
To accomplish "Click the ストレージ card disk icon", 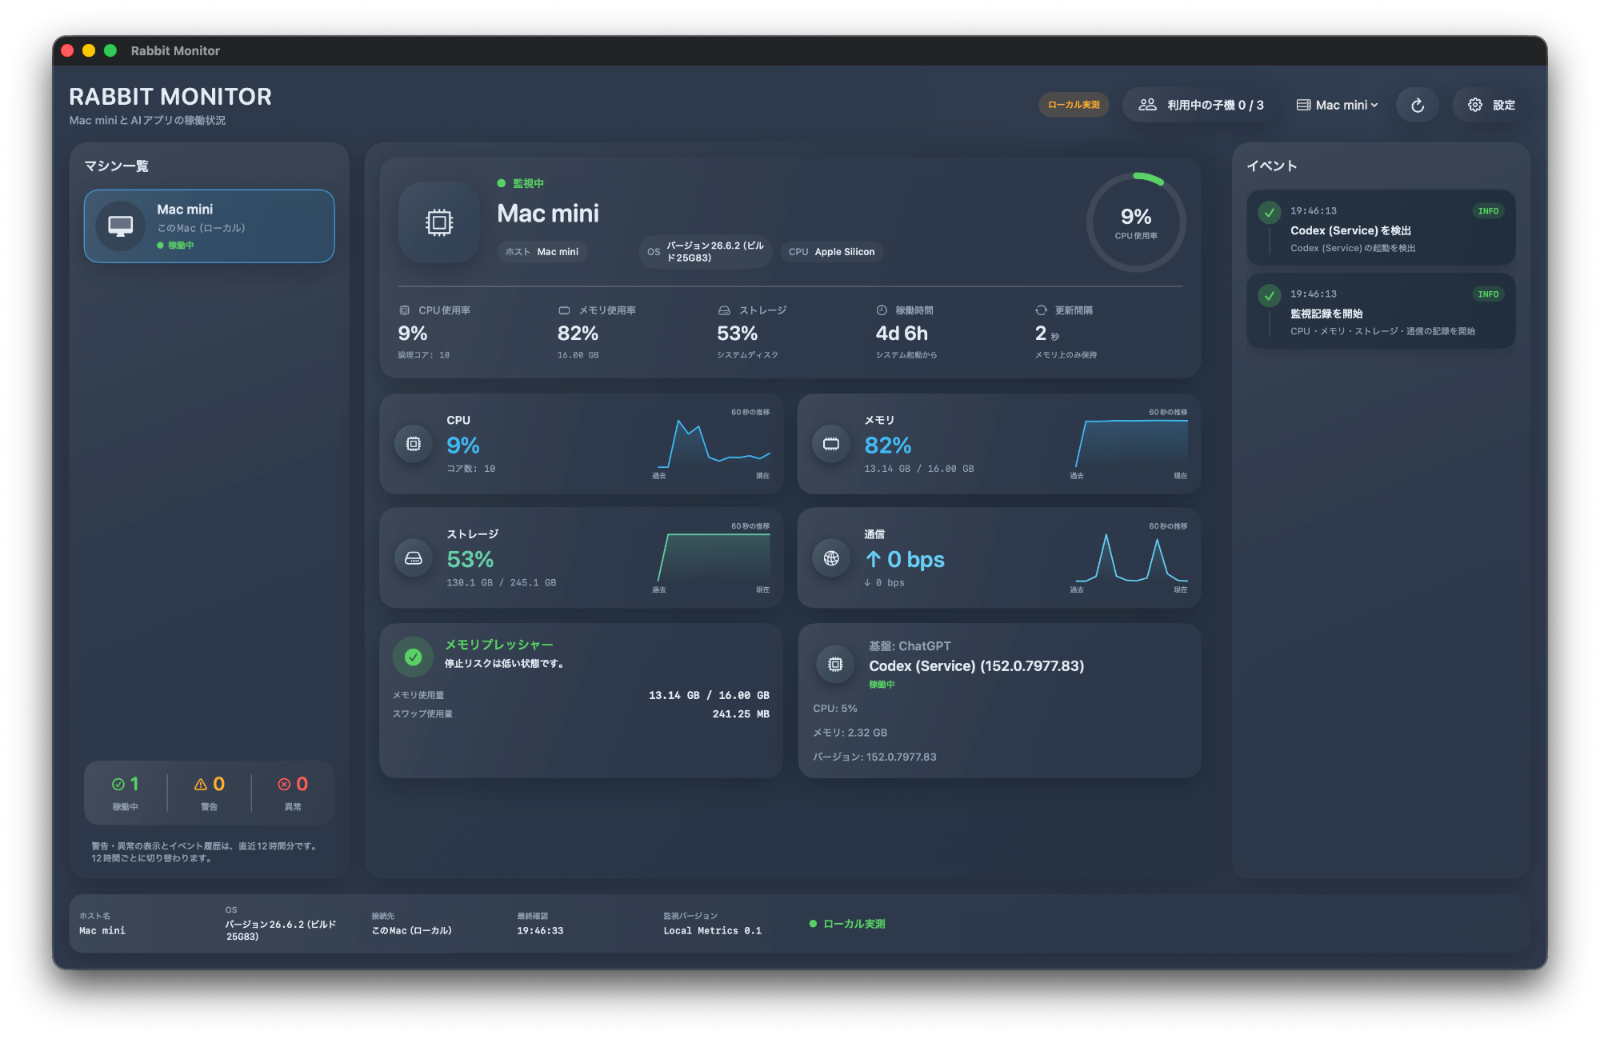I will coord(413,558).
